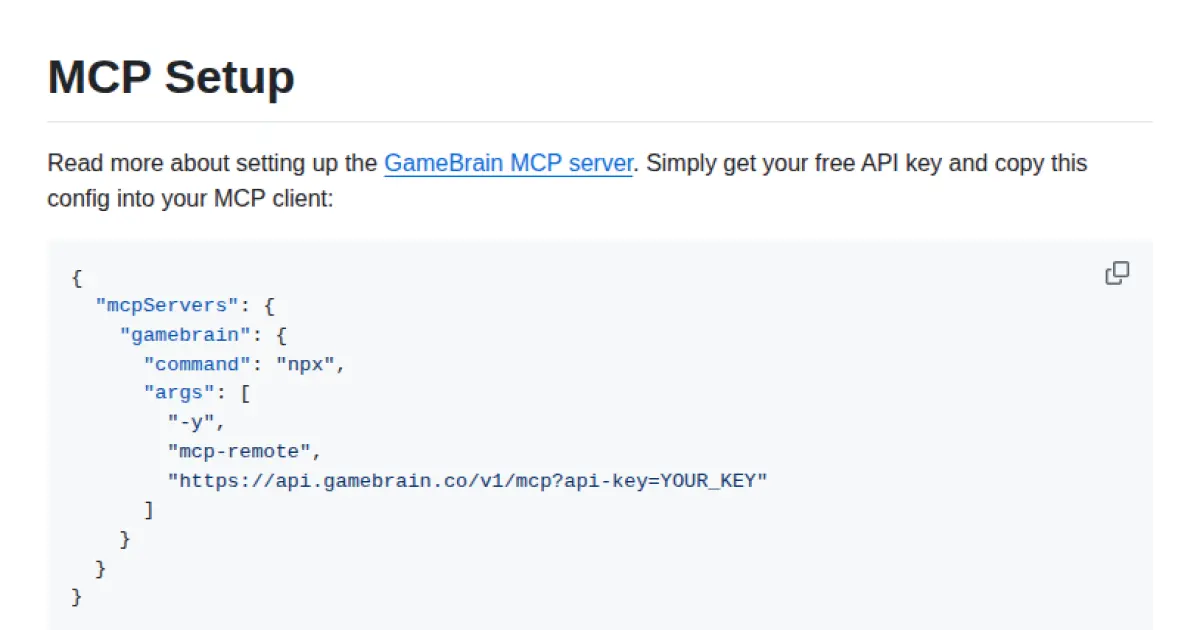Click the horizontal divider under MCP Setup
The height and width of the screenshot is (630, 1200).
point(600,120)
